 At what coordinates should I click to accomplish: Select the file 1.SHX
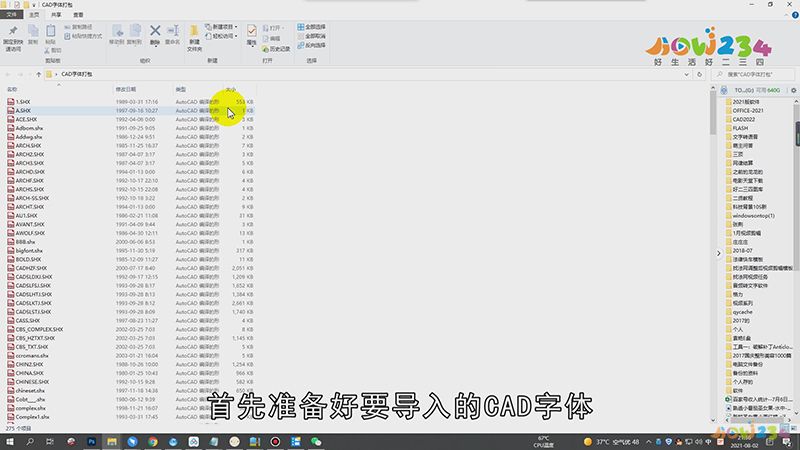(23, 102)
